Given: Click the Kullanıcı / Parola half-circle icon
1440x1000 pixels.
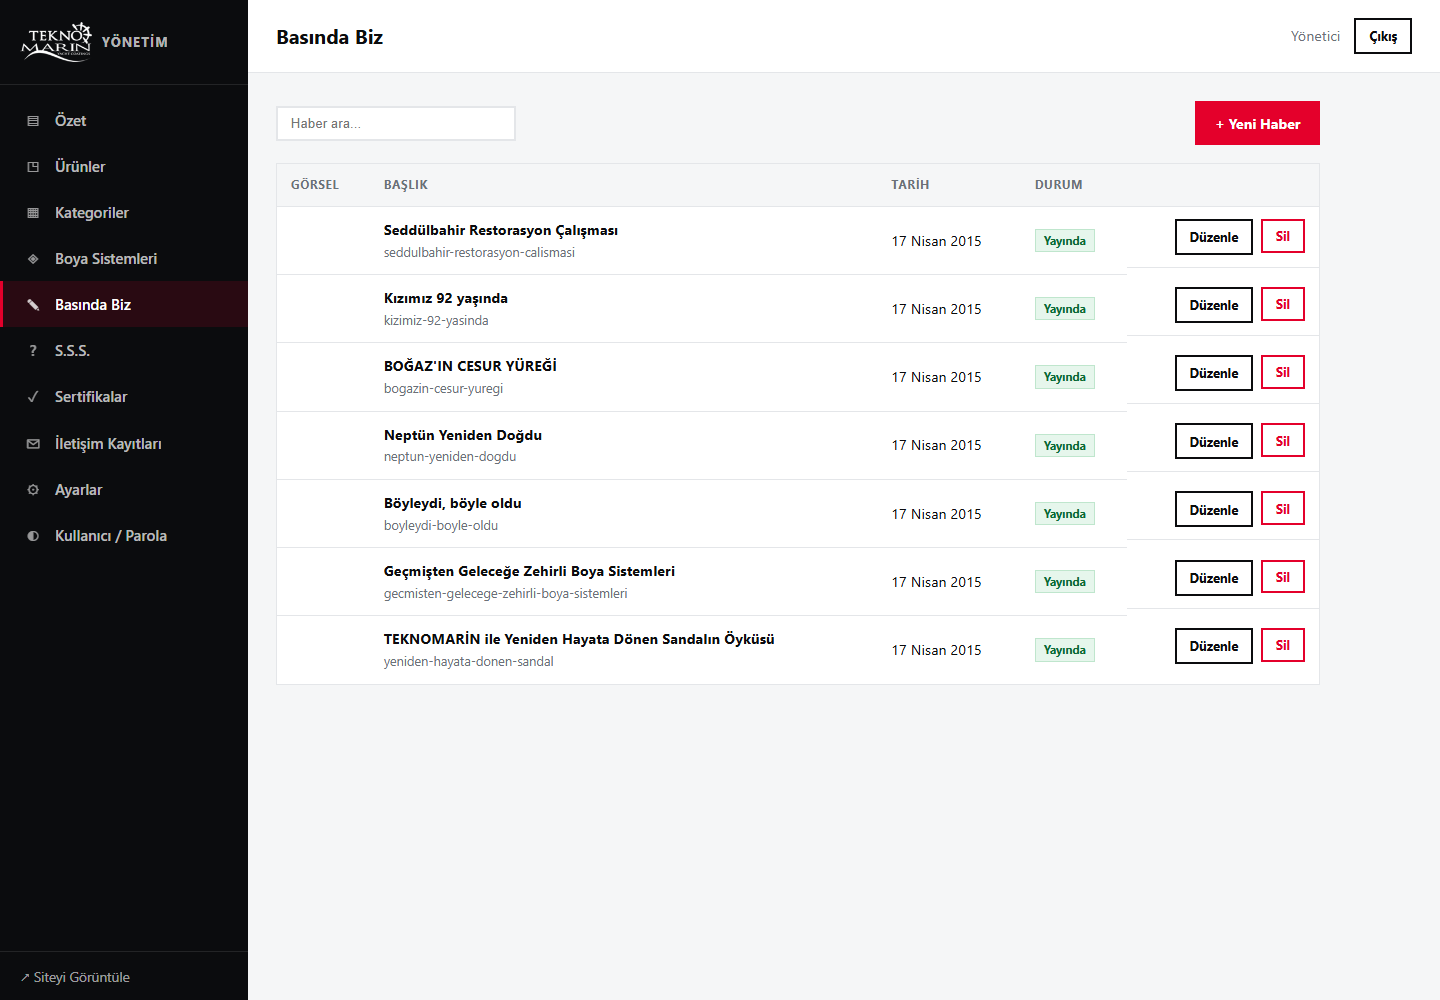Looking at the screenshot, I should [x=33, y=536].
